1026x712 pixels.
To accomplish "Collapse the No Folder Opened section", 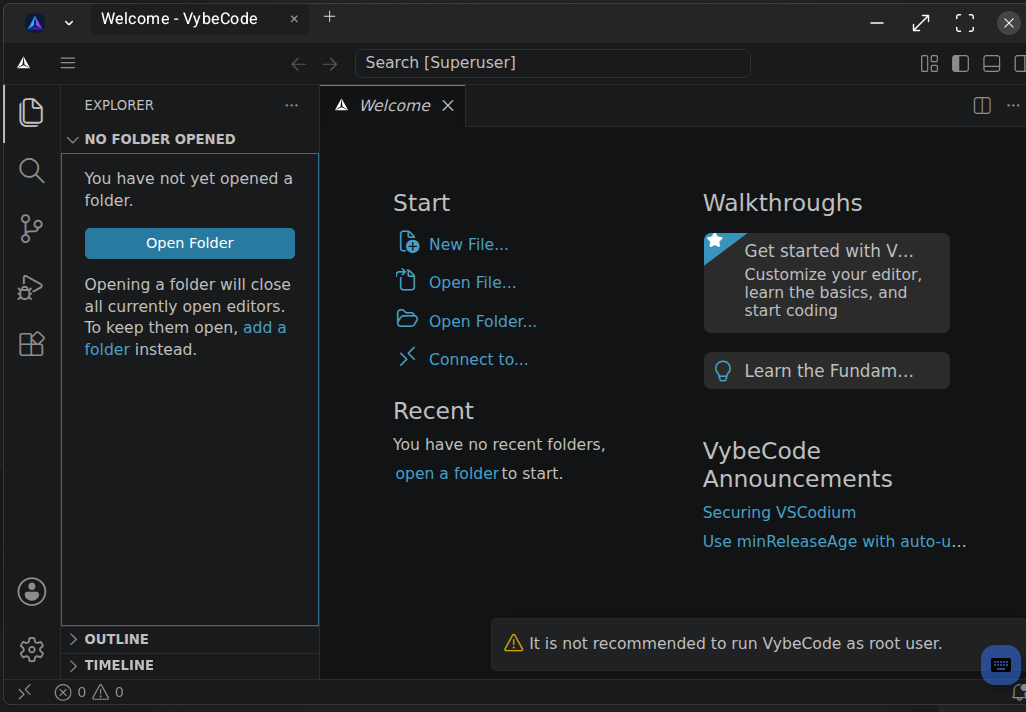I will coord(73,139).
